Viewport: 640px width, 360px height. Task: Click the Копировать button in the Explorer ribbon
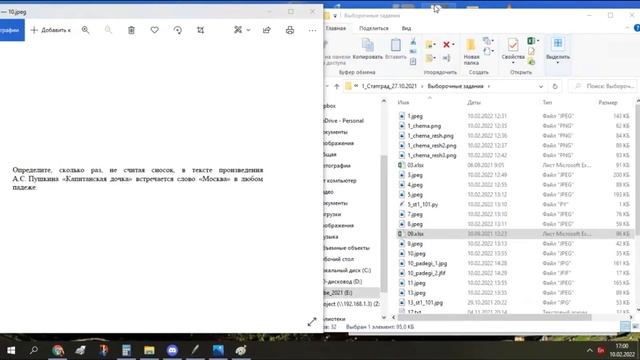pyautogui.click(x=367, y=49)
